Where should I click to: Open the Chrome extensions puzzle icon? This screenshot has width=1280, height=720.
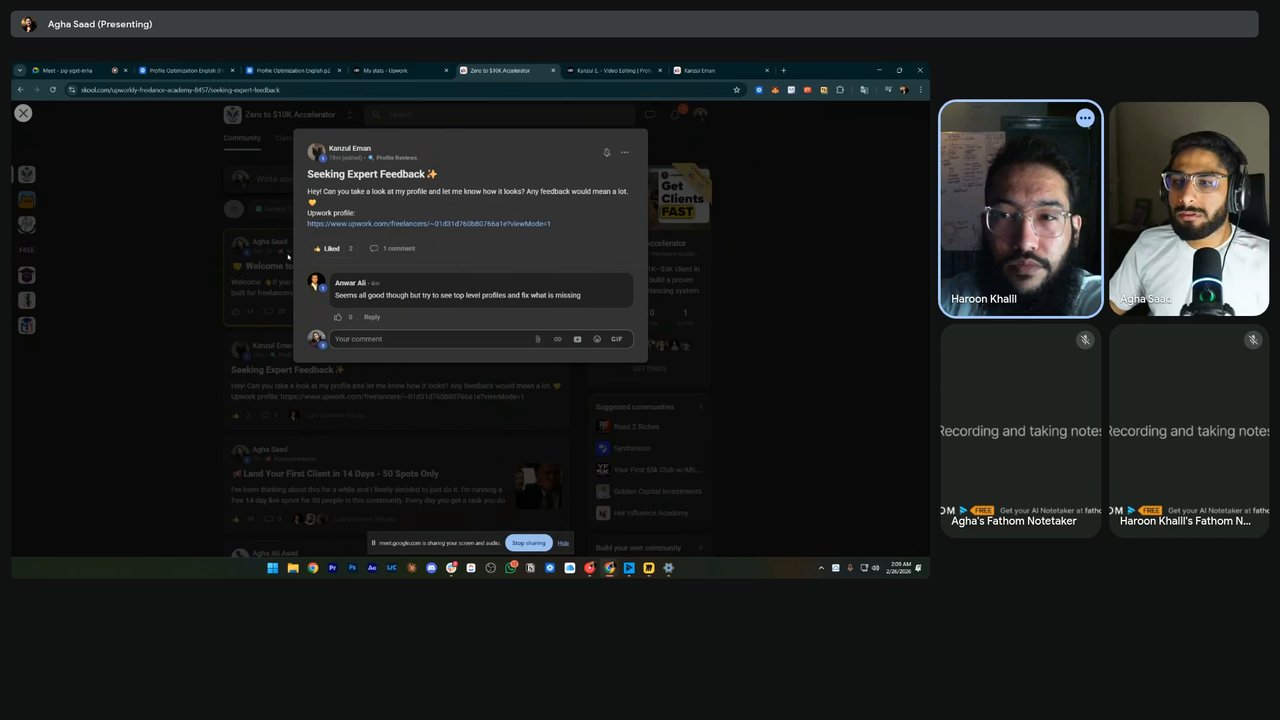click(839, 90)
